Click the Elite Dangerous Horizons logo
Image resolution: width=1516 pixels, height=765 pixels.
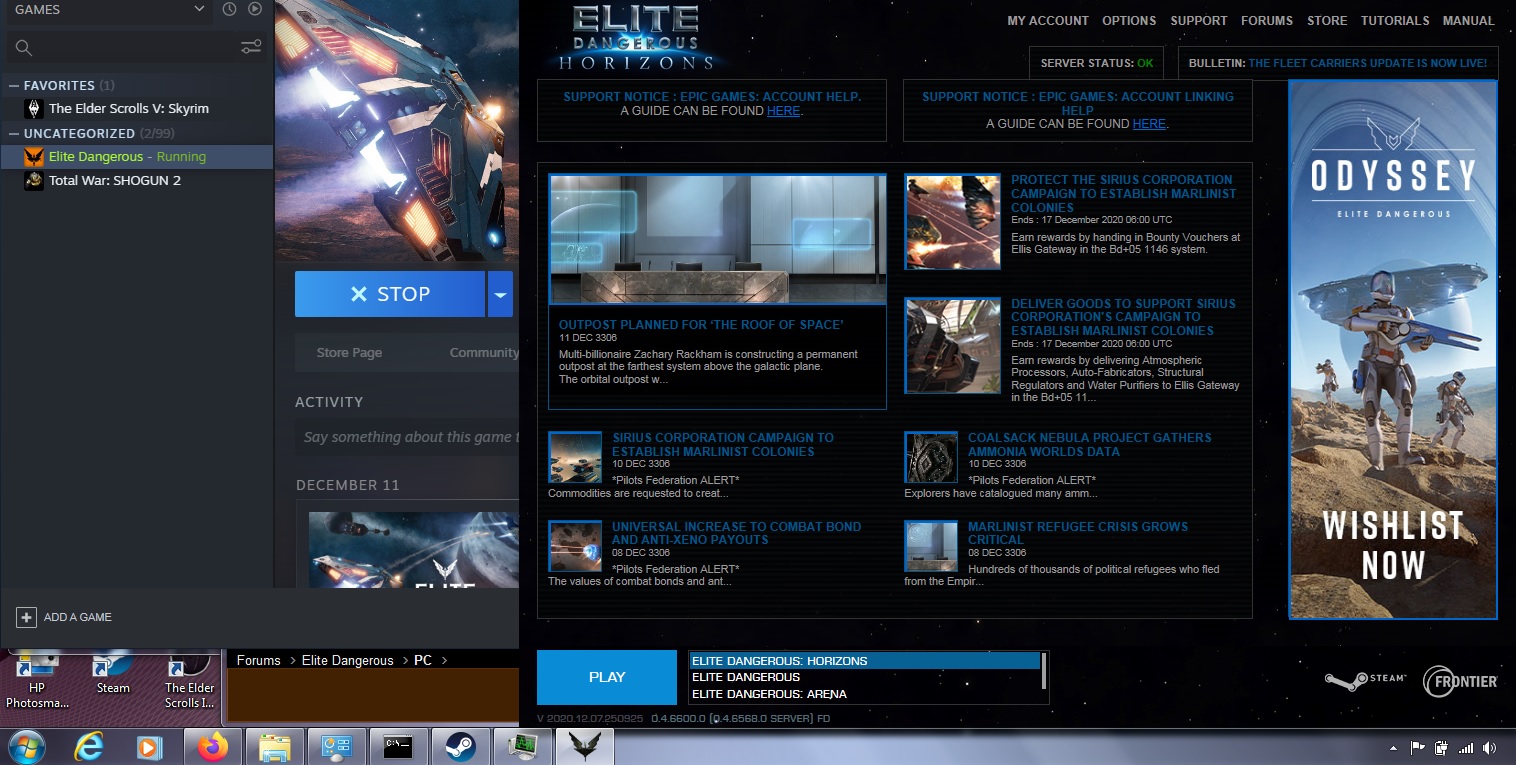pyautogui.click(x=636, y=39)
